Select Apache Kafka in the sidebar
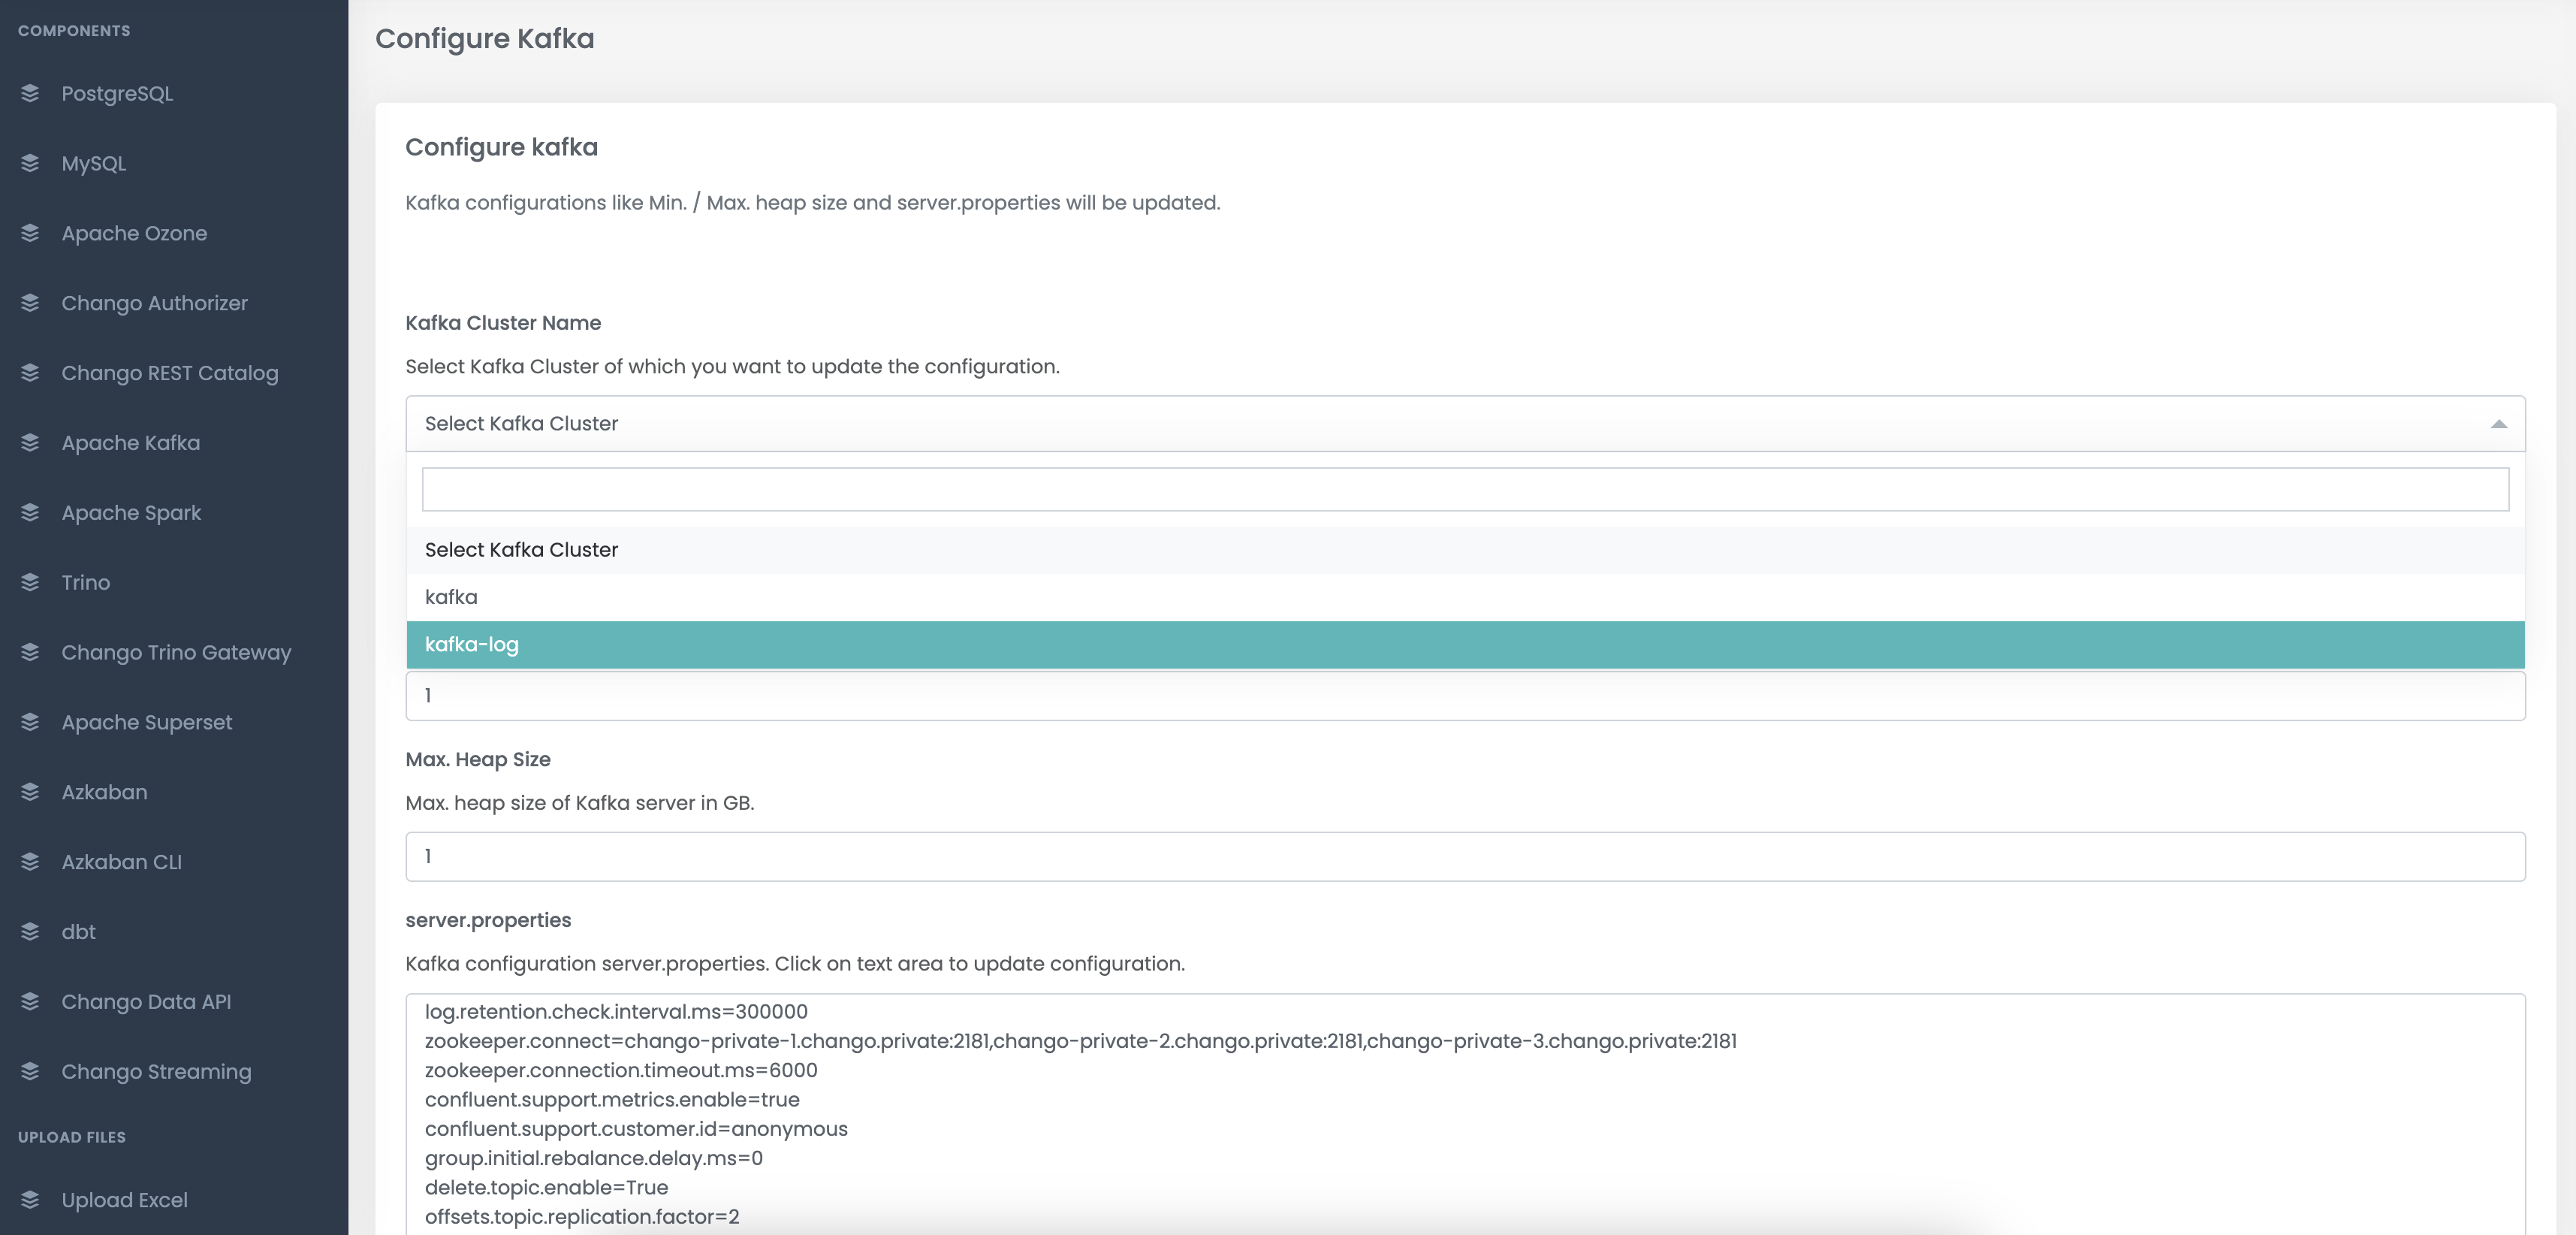Viewport: 2576px width, 1235px height. point(130,443)
